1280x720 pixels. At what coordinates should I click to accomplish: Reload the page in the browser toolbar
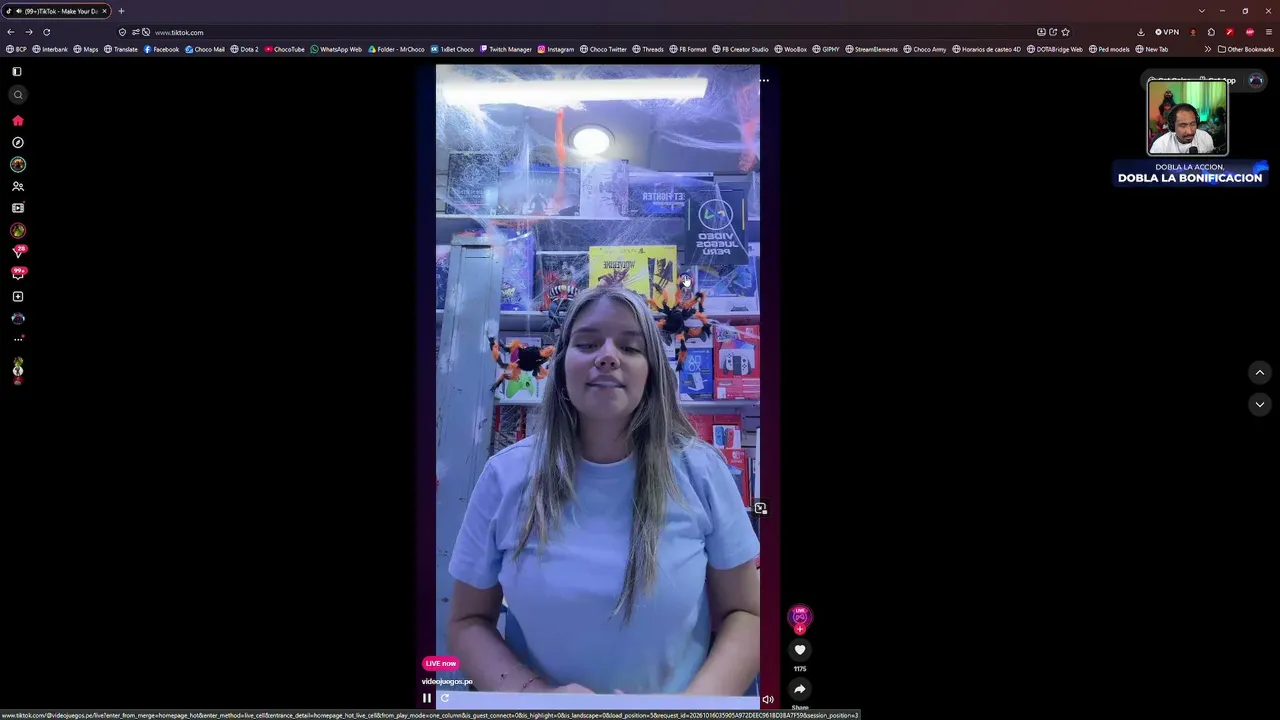pos(46,32)
